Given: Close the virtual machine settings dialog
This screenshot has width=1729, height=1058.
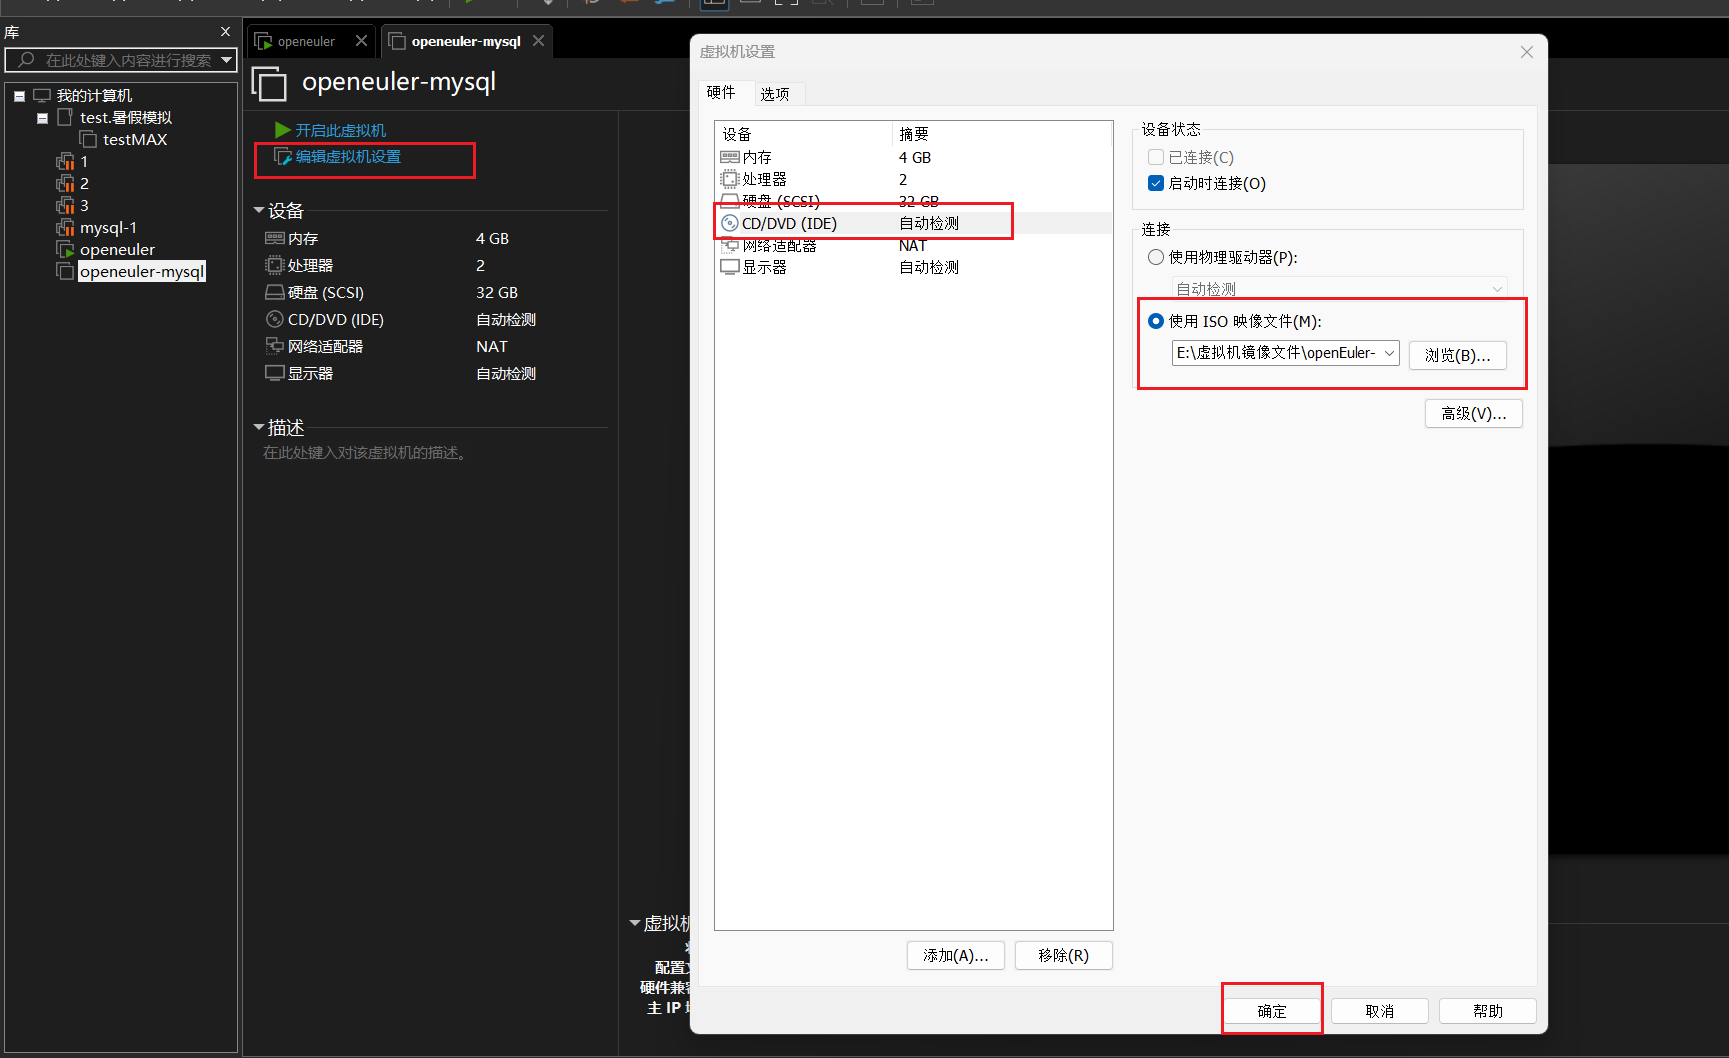Looking at the screenshot, I should click(1526, 52).
